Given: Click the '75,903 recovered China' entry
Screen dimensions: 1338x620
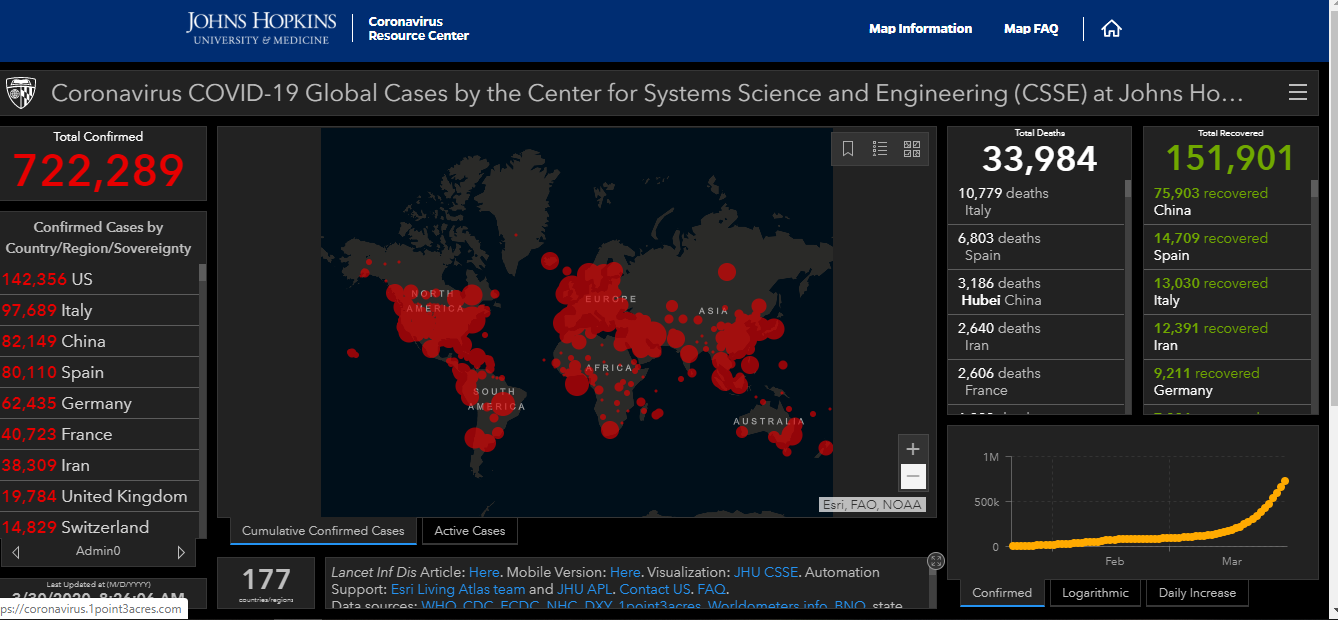Looking at the screenshot, I should [x=1227, y=202].
